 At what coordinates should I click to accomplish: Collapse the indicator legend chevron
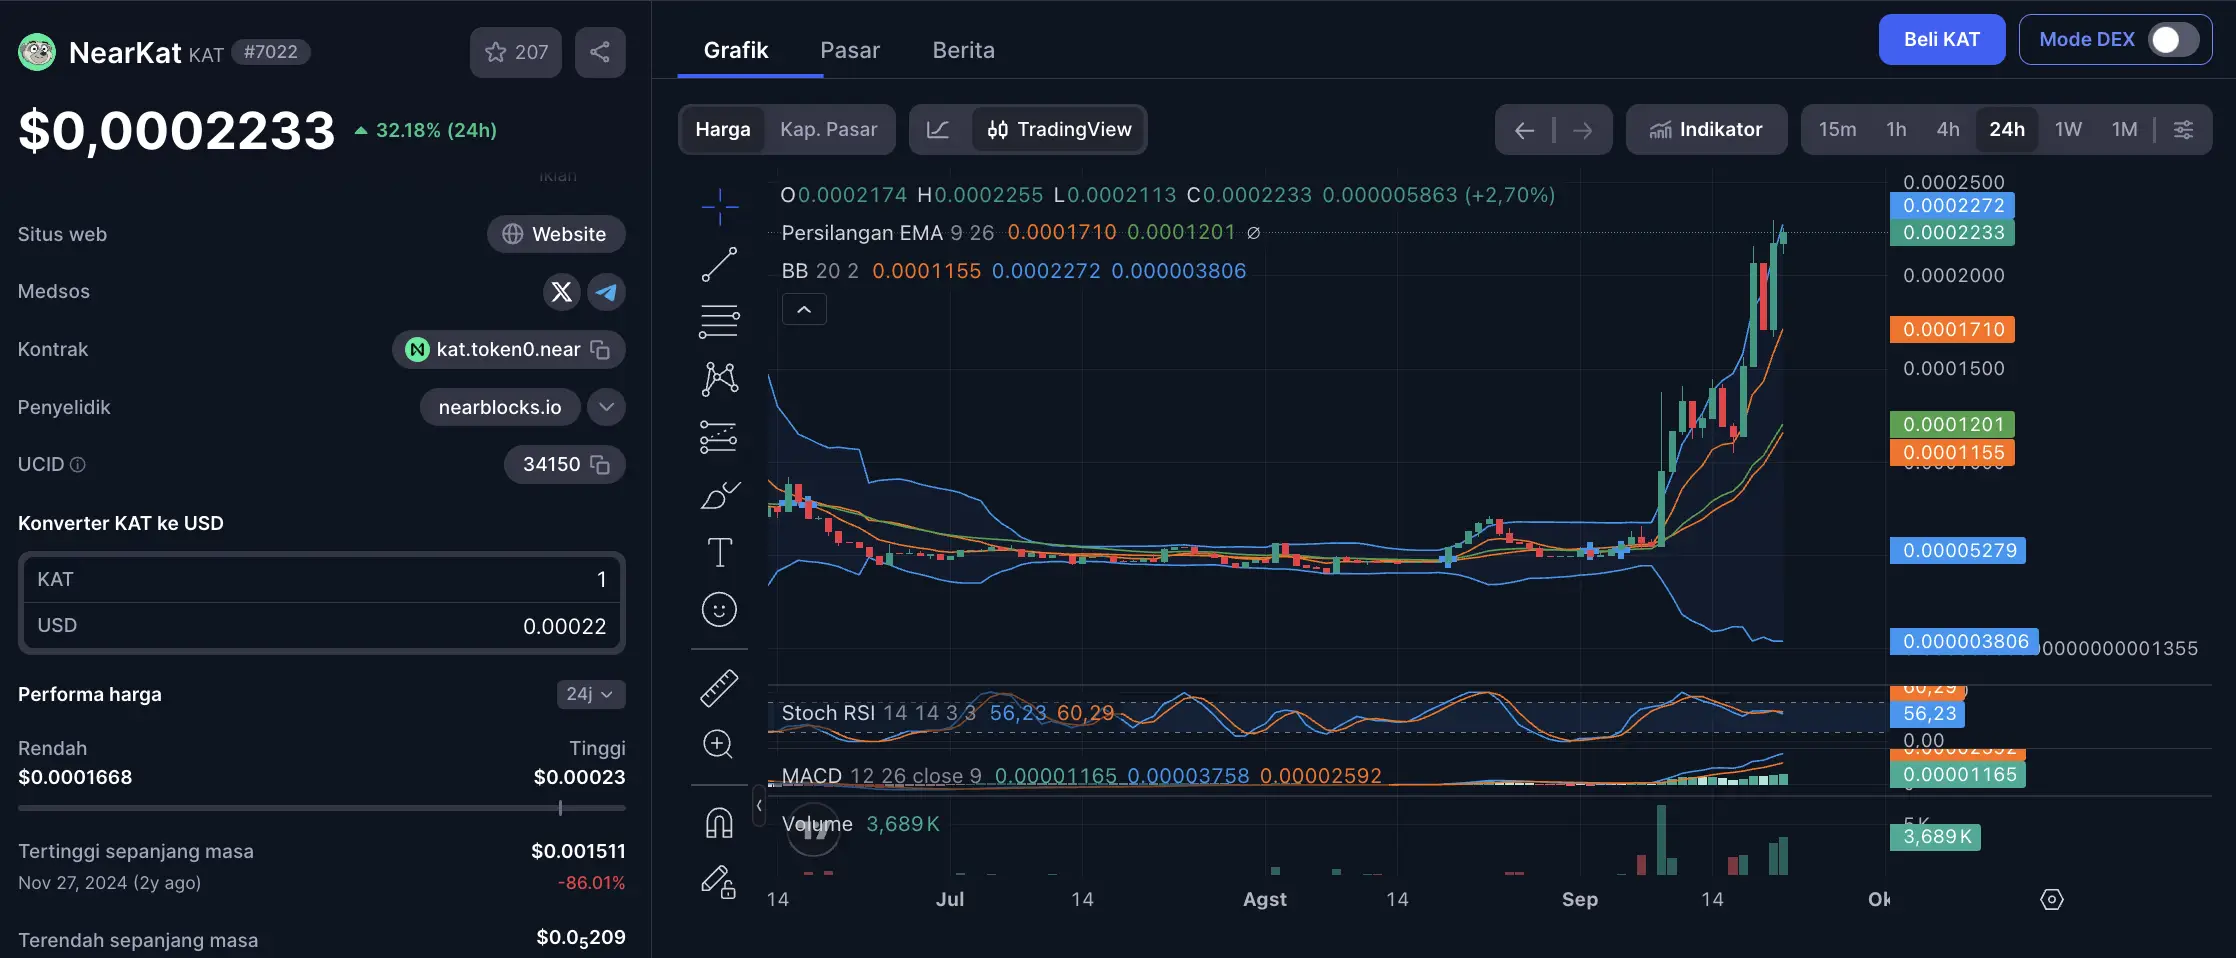804,310
